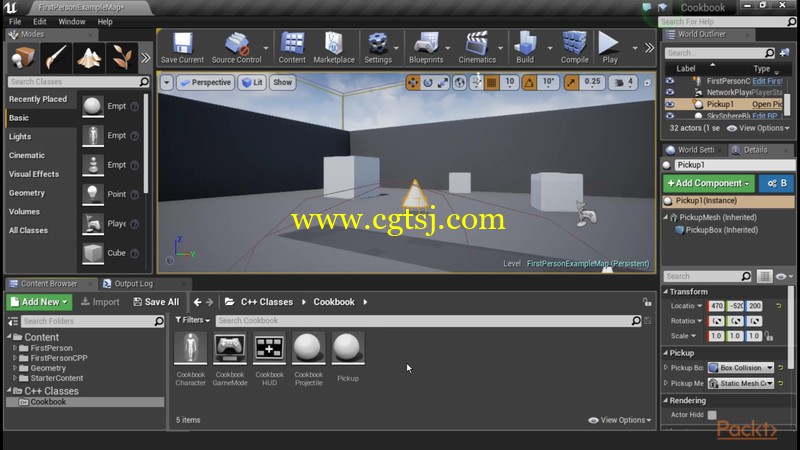This screenshot has height=450, width=800.
Task: Select the Foliage mode icon
Action: click(122, 58)
